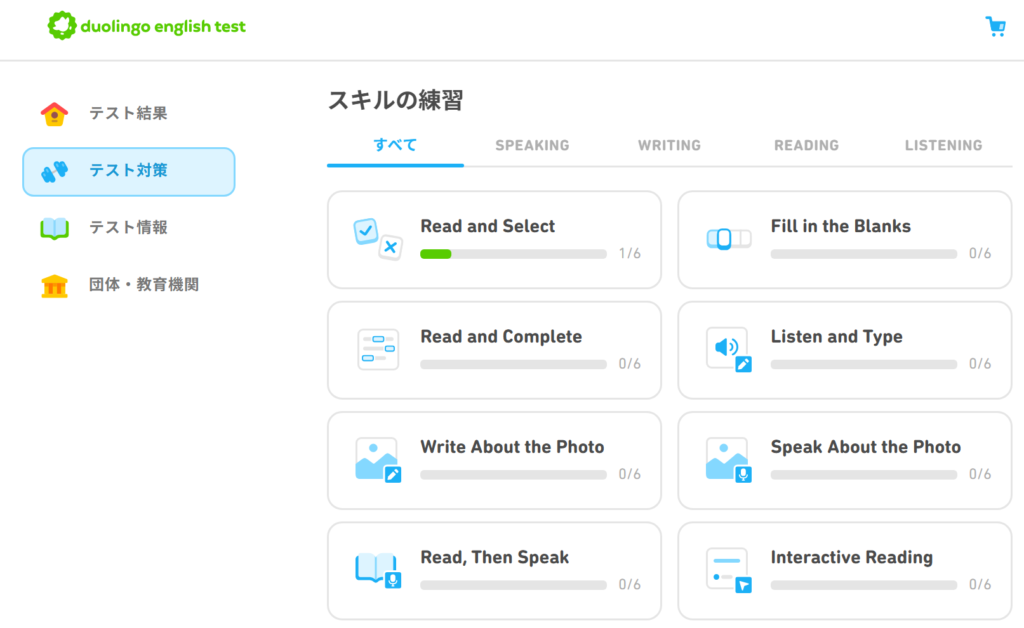This screenshot has width=1024, height=628.
Task: Start the Read and Complete practice
Action: 494,349
